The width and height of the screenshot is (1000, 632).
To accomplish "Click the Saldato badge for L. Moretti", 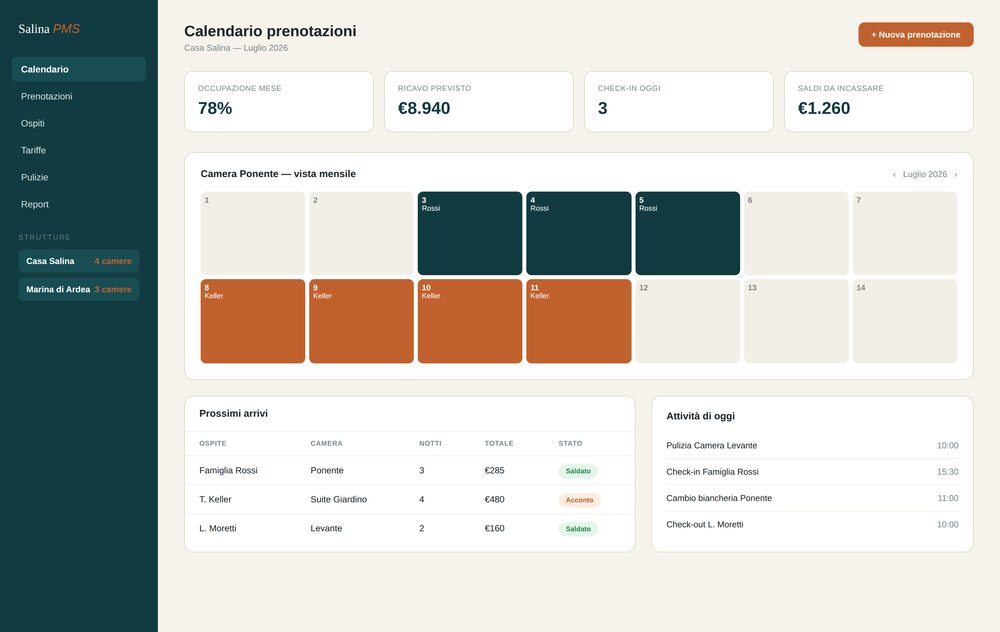I will (578, 529).
